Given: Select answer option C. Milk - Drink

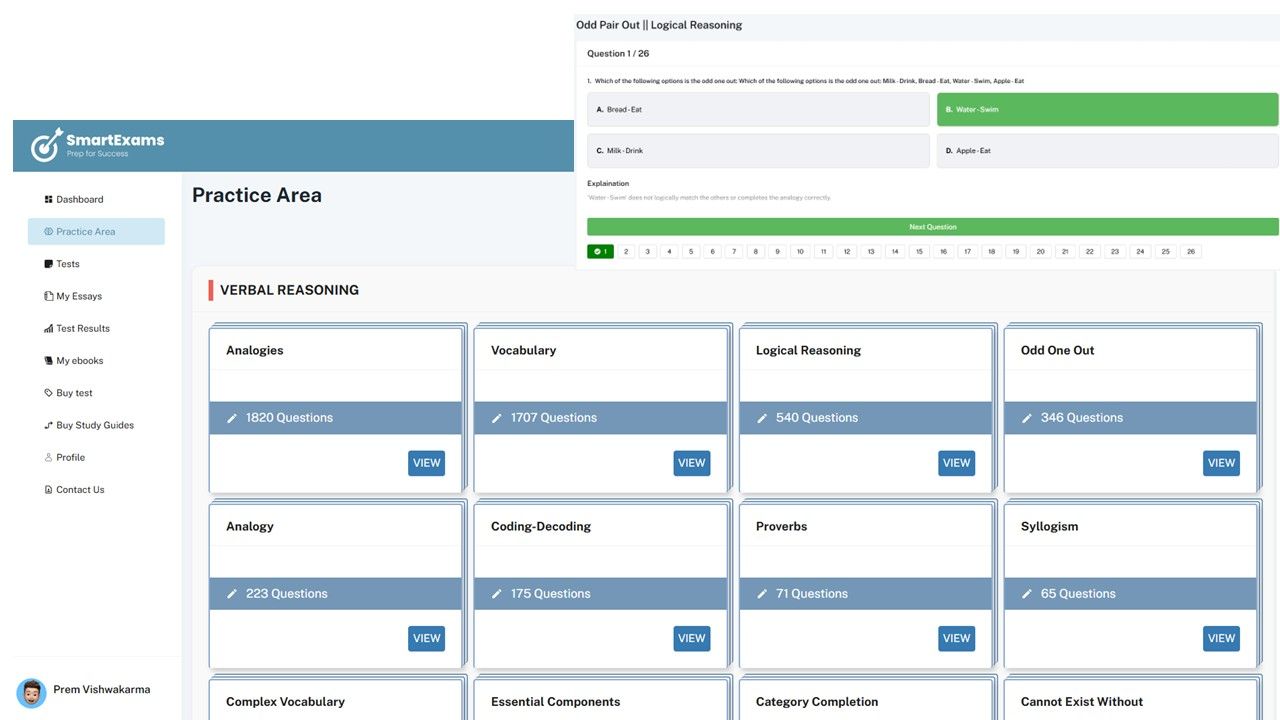Looking at the screenshot, I should point(758,151).
